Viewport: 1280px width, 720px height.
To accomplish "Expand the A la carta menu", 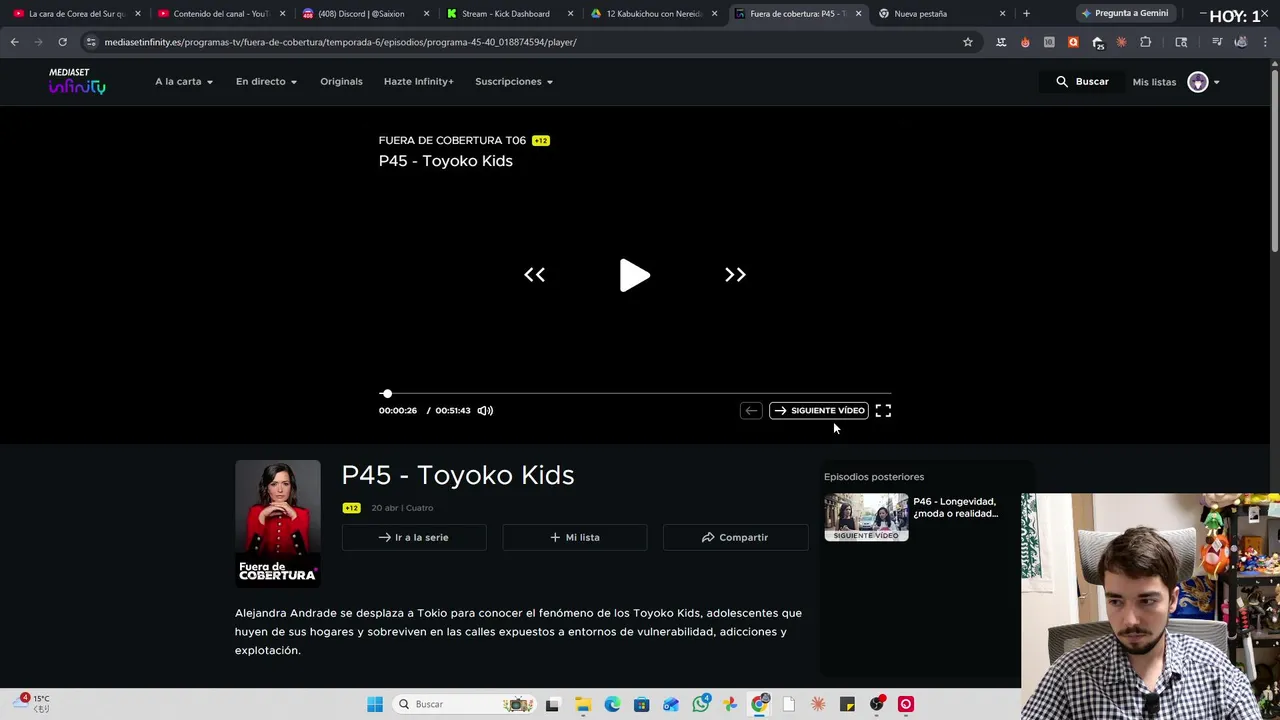I will pyautogui.click(x=184, y=81).
